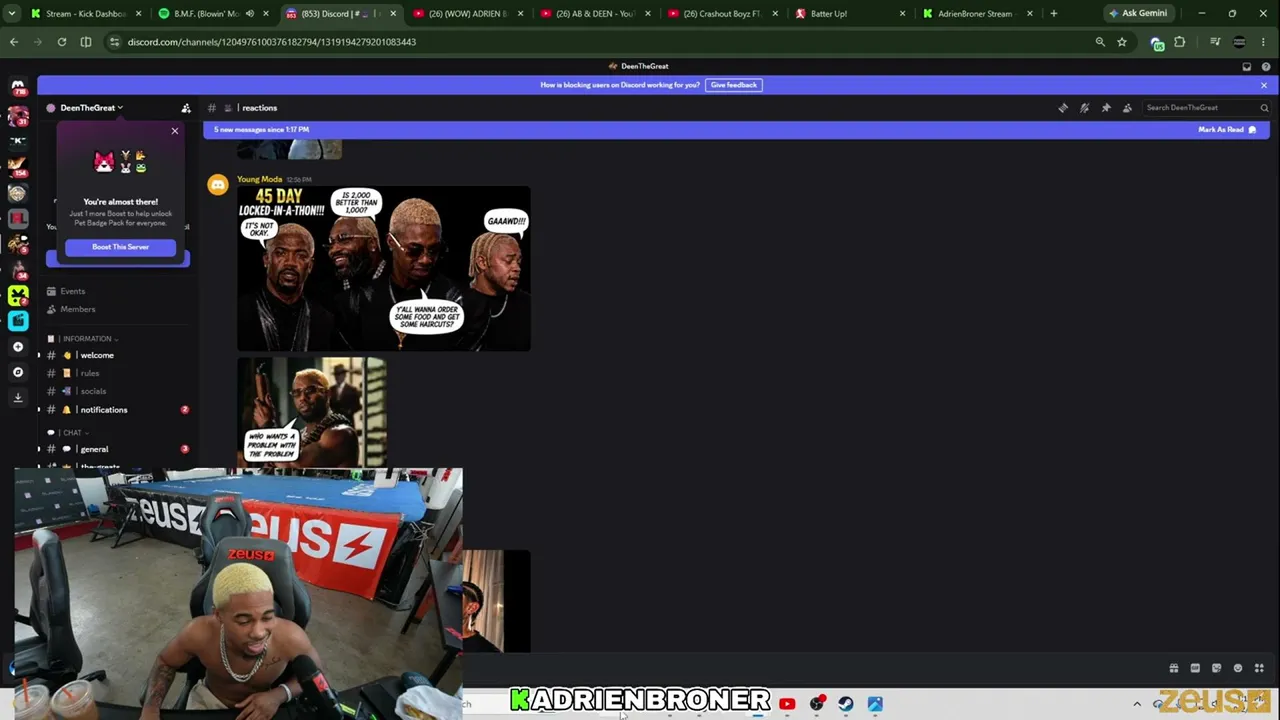1280x720 pixels.
Task: Open the invite people icon beside DeenTheGreat
Action: [x=185, y=108]
